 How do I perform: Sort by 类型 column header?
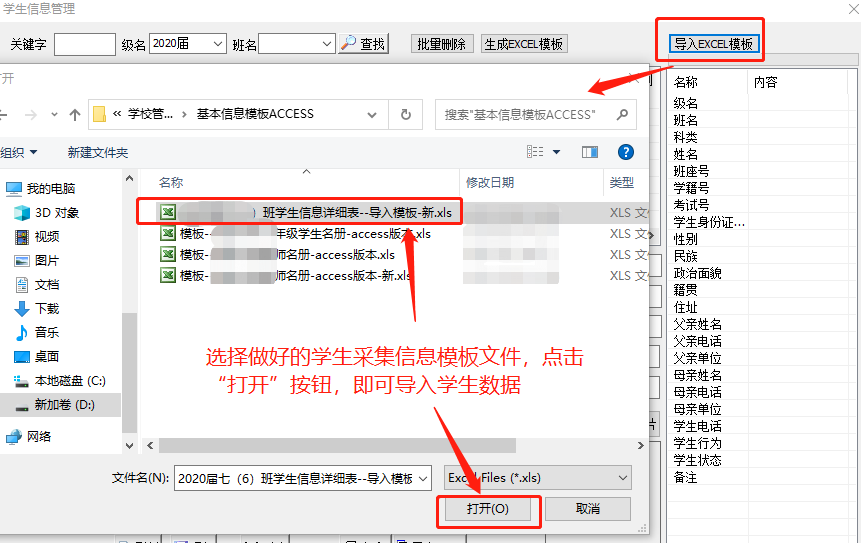tap(622, 182)
